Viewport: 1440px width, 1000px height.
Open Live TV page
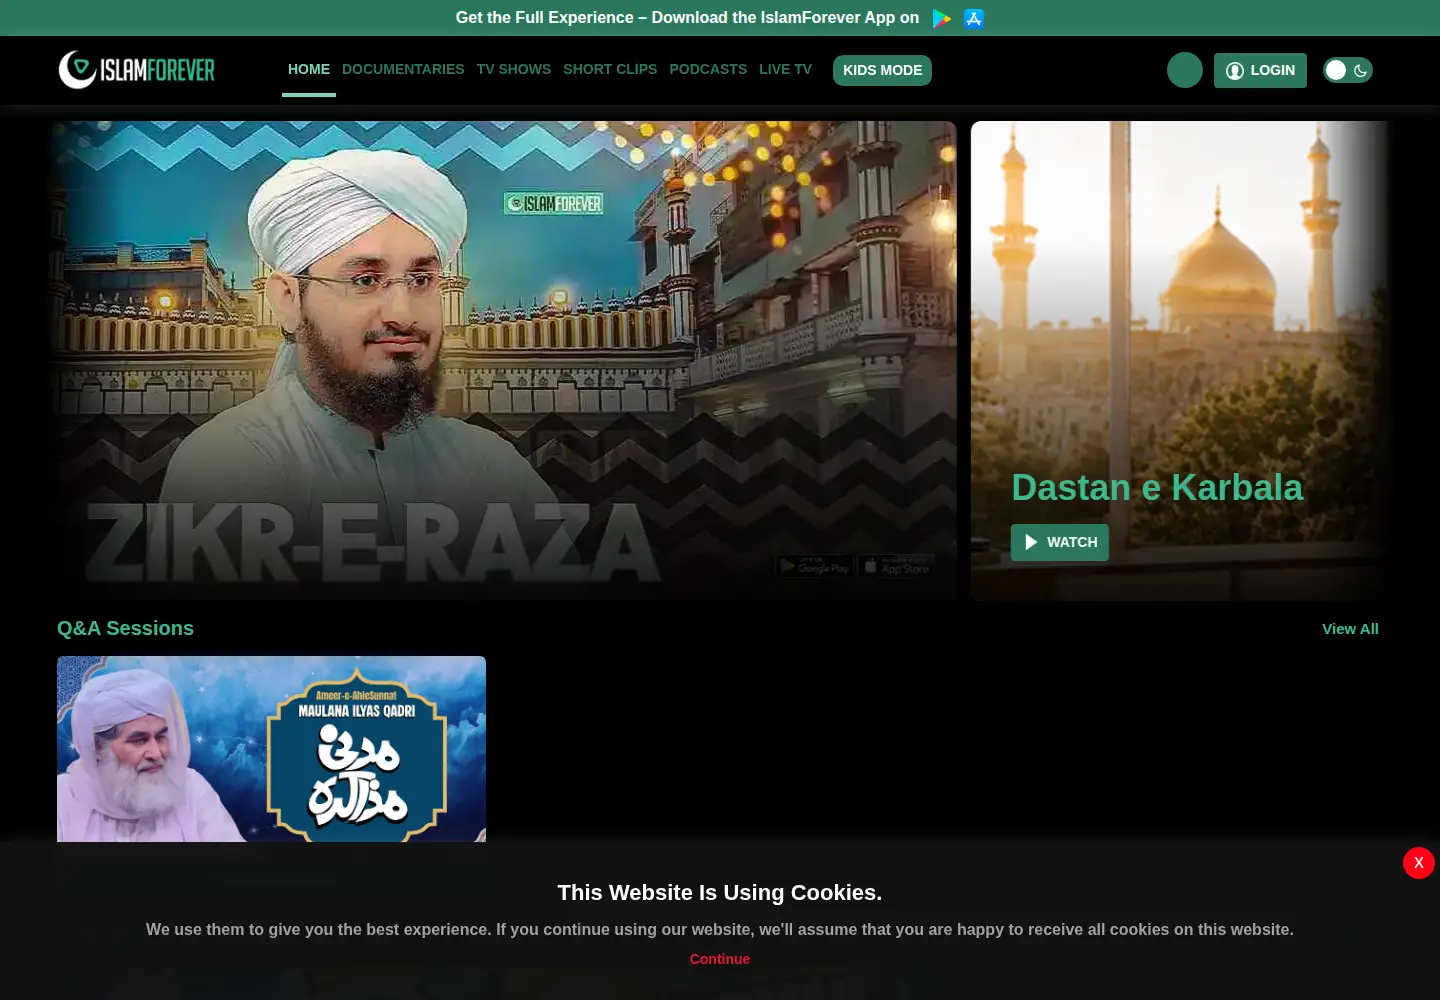785,70
